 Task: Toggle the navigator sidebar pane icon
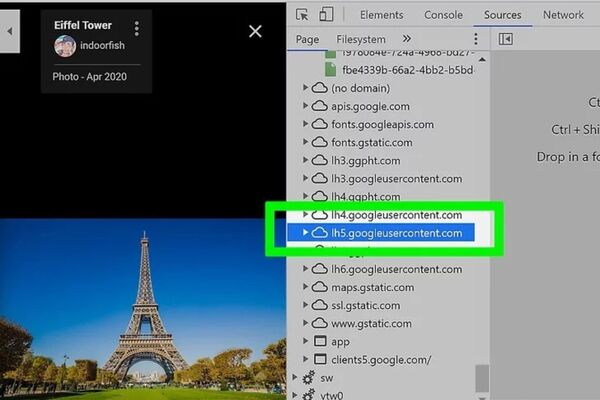[x=506, y=39]
